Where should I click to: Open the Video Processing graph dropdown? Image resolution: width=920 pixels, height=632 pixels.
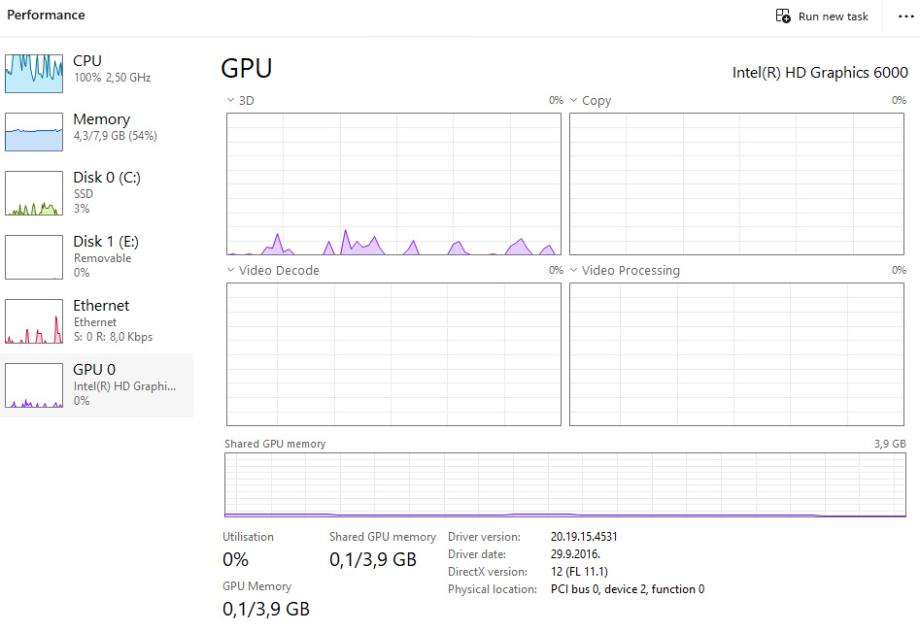pyautogui.click(x=574, y=271)
